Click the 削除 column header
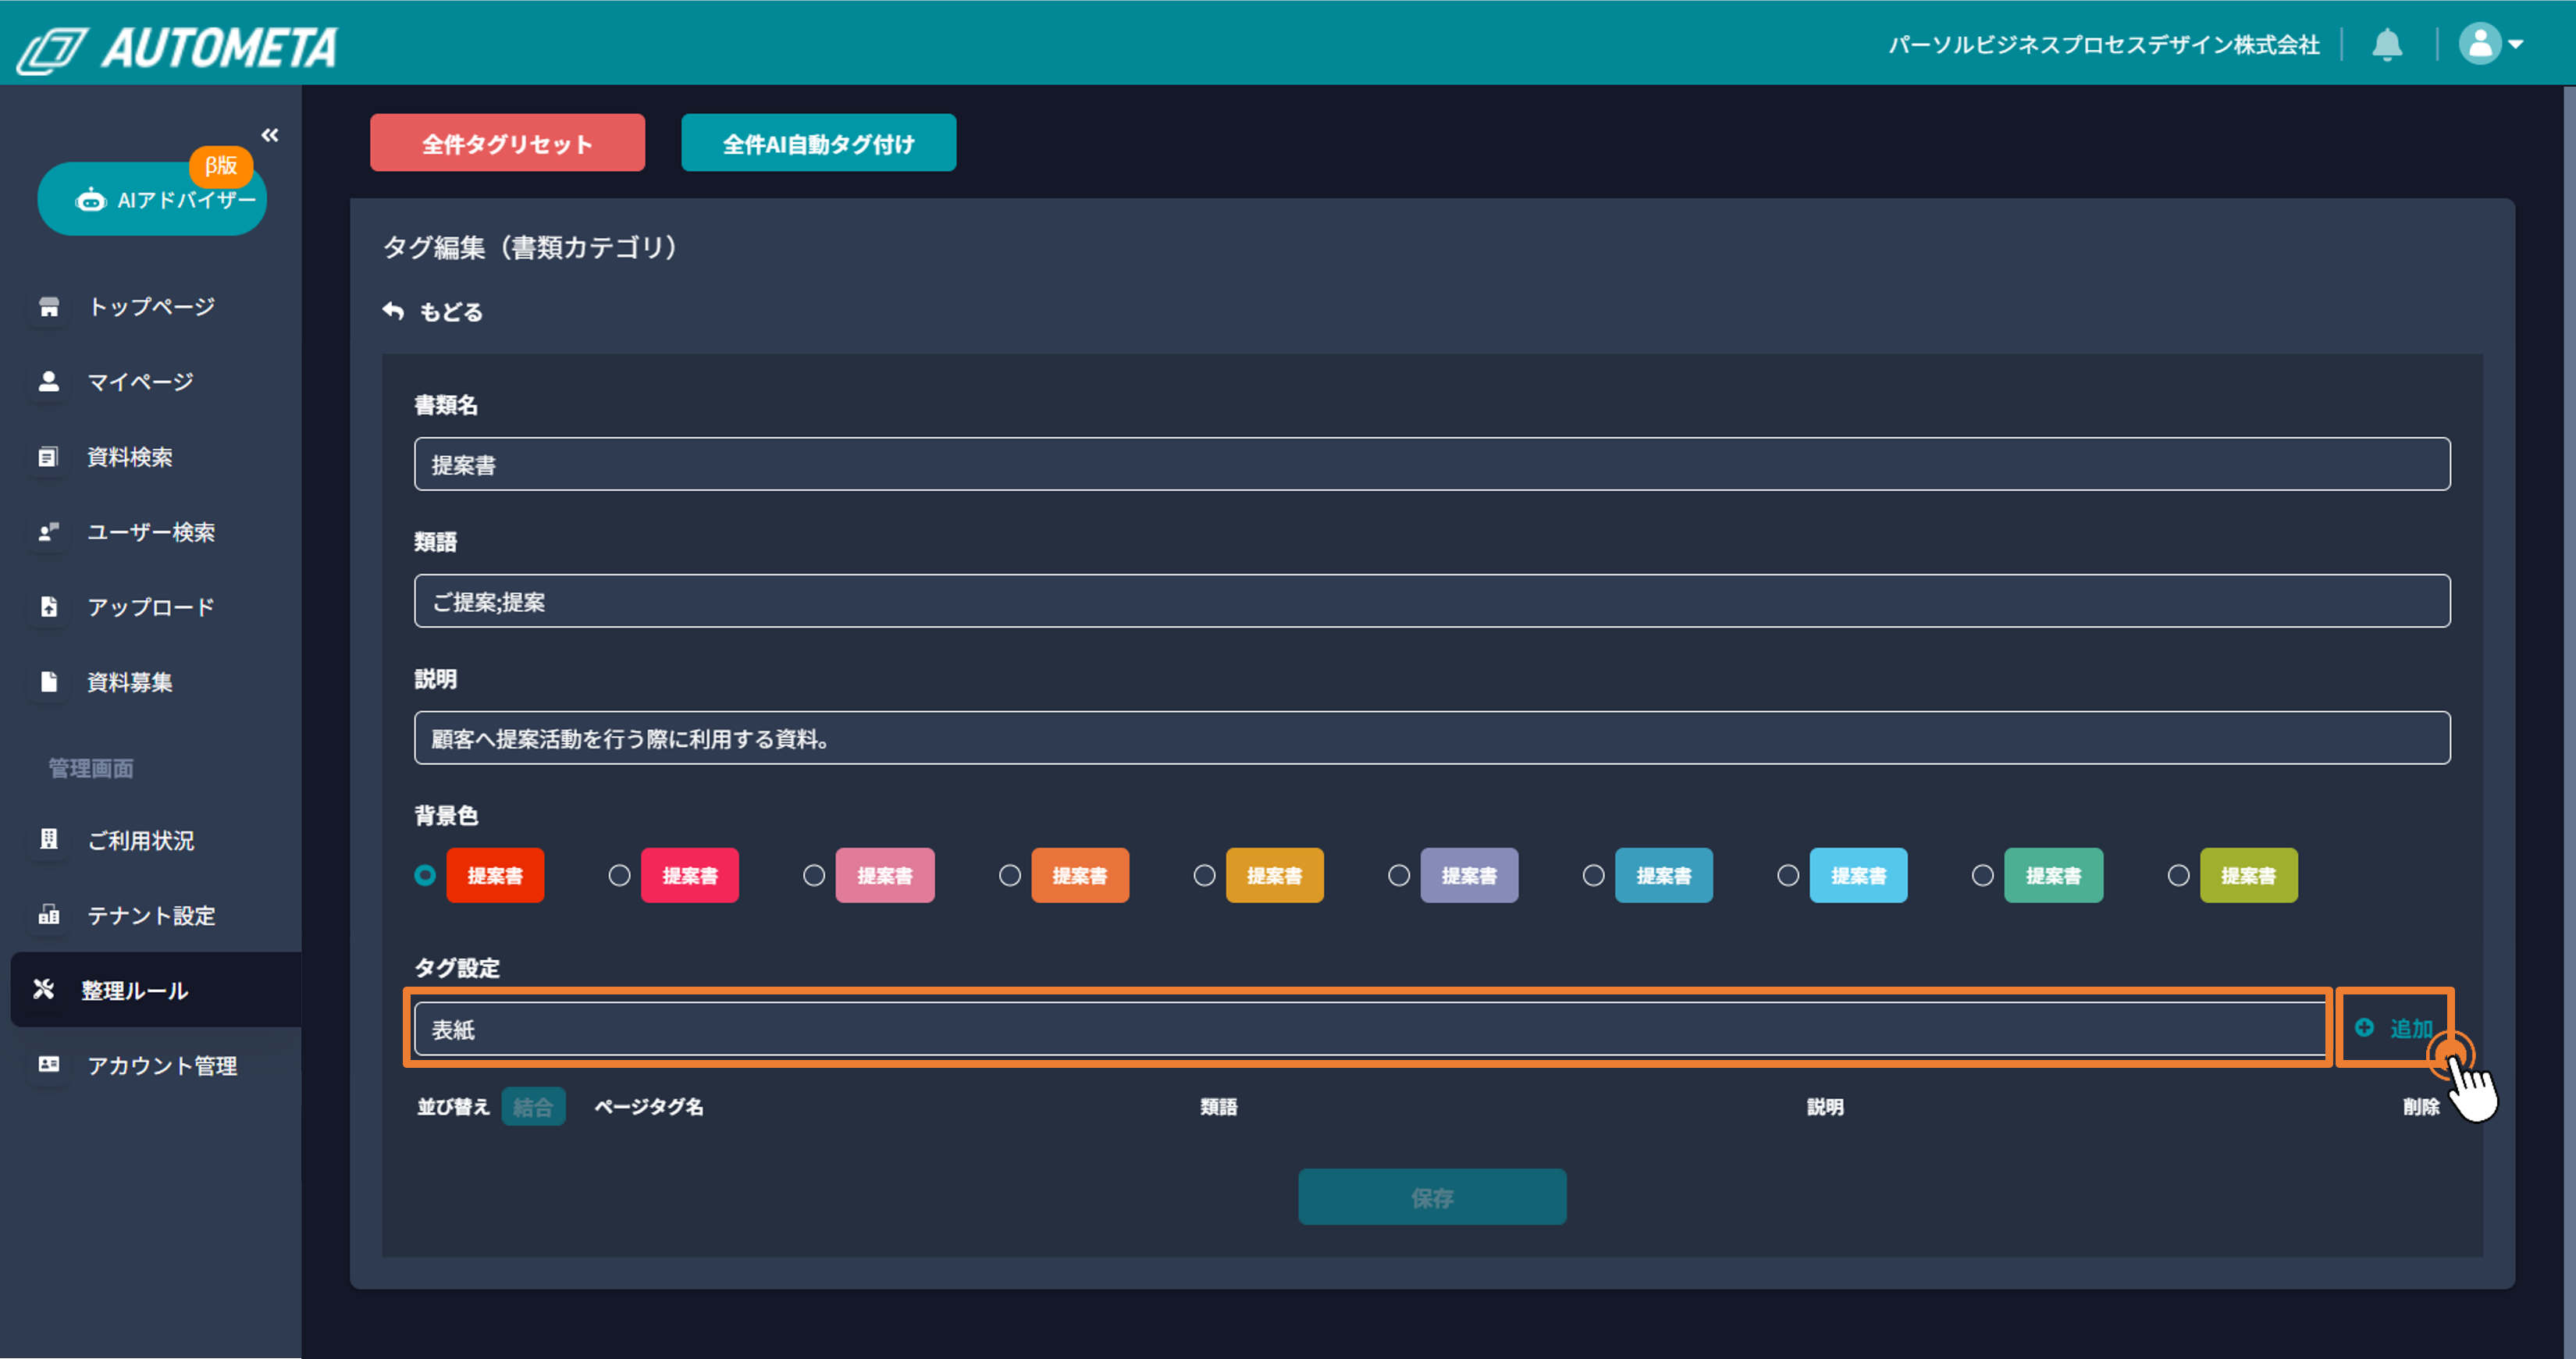Image resolution: width=2576 pixels, height=1359 pixels. point(2421,1107)
